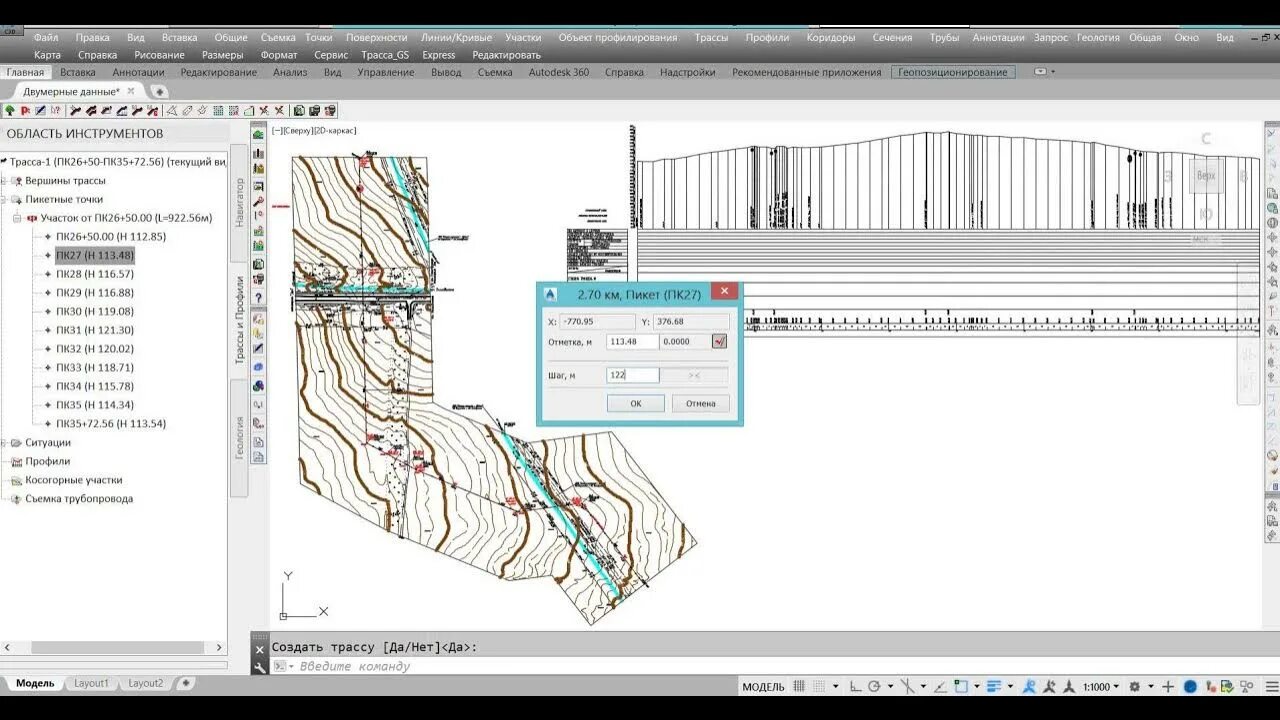Click the Отметка field showing 113.48
The image size is (1280, 720).
point(633,341)
